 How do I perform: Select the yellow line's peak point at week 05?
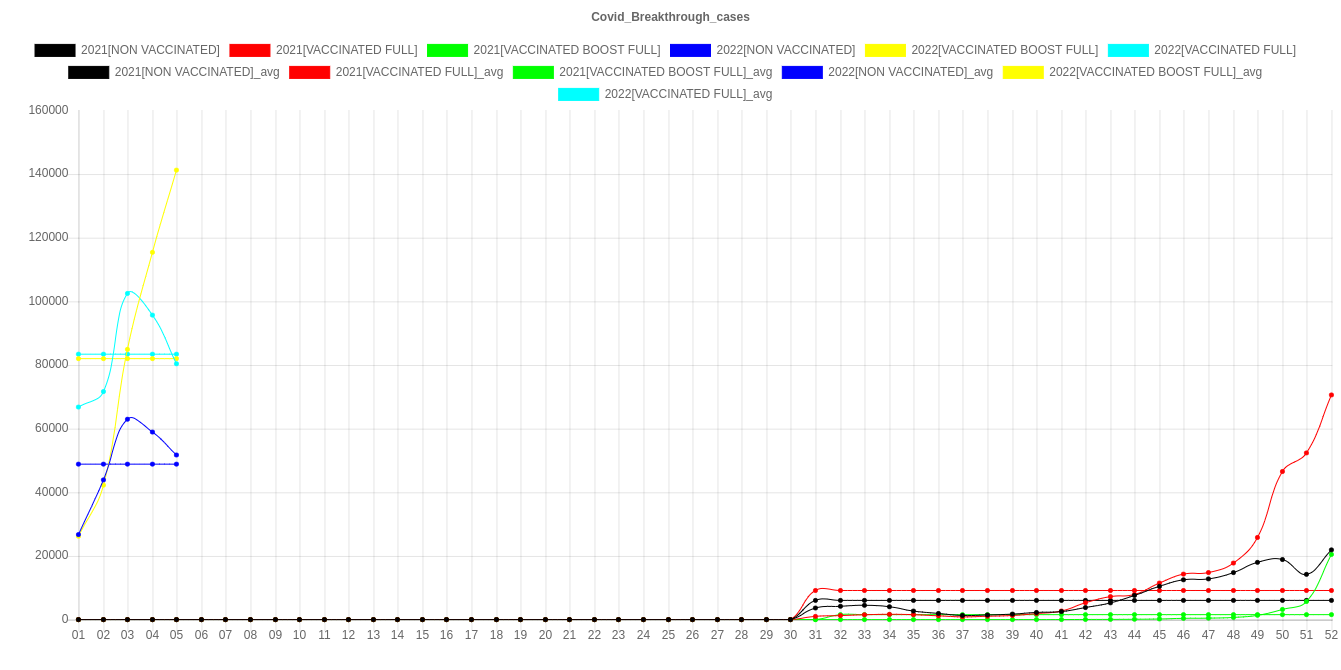click(176, 170)
